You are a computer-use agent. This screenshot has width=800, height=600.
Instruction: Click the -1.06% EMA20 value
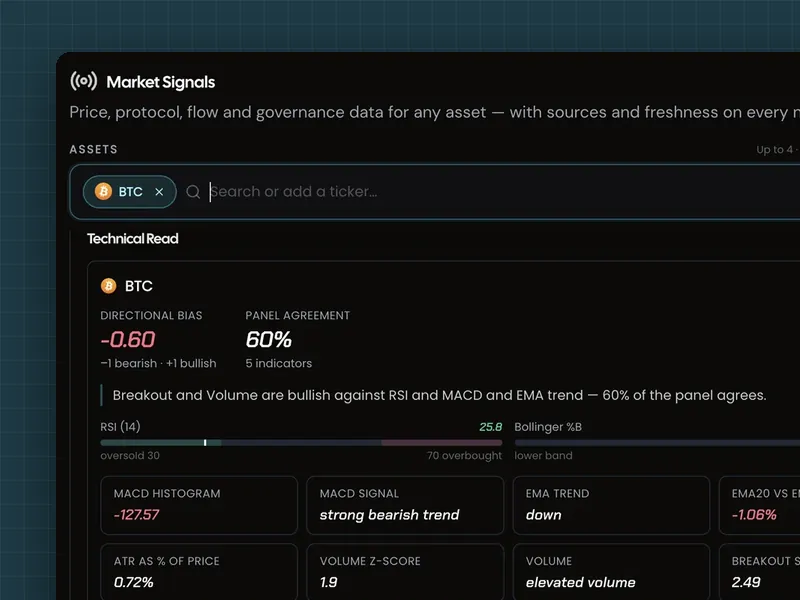(754, 514)
